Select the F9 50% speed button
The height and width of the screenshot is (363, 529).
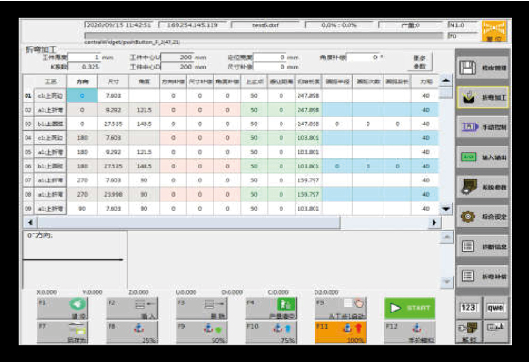(201, 332)
